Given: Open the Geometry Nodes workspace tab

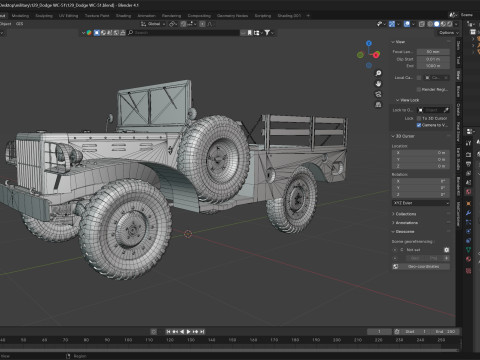Looking at the screenshot, I should pyautogui.click(x=232, y=16).
